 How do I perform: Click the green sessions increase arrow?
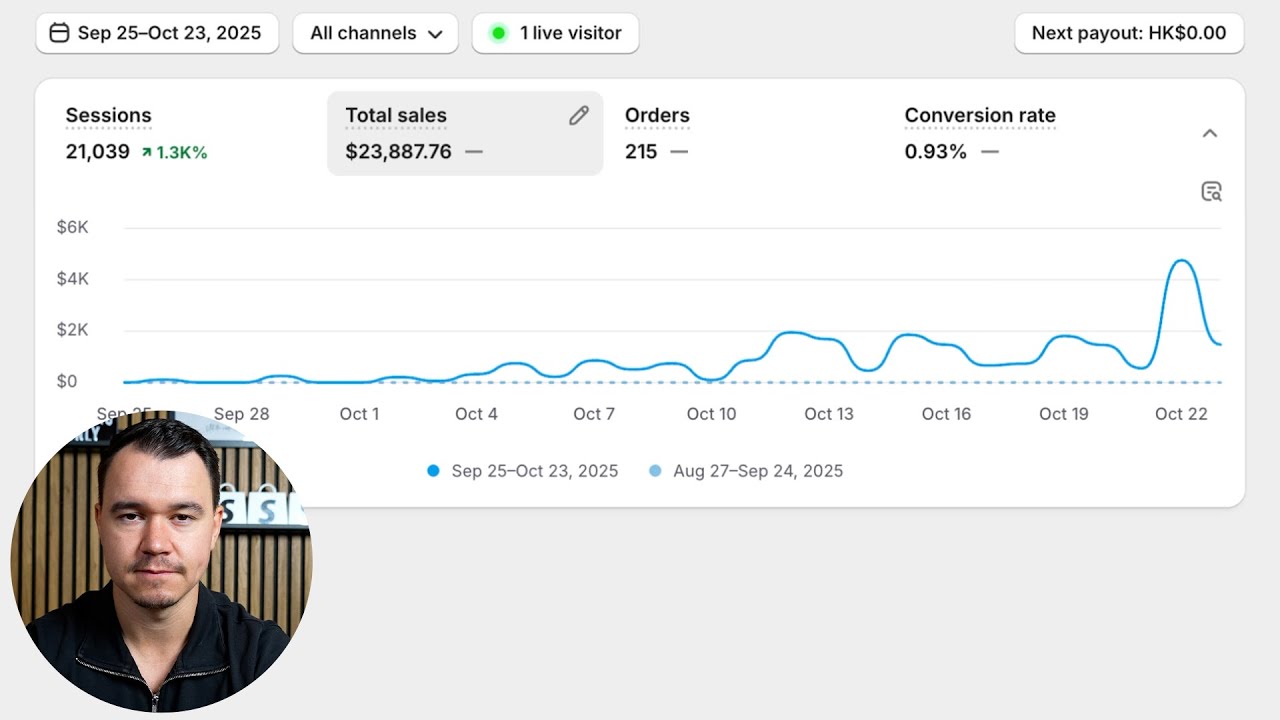point(146,152)
